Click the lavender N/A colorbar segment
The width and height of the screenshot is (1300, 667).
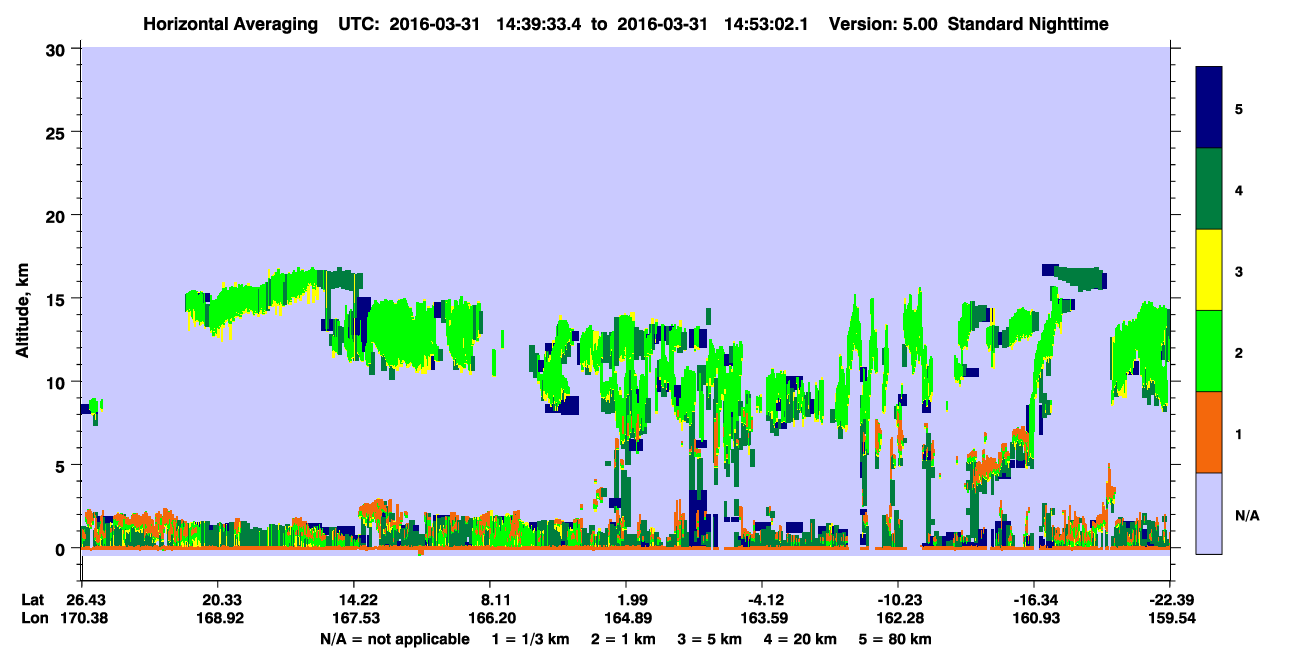click(x=1209, y=513)
